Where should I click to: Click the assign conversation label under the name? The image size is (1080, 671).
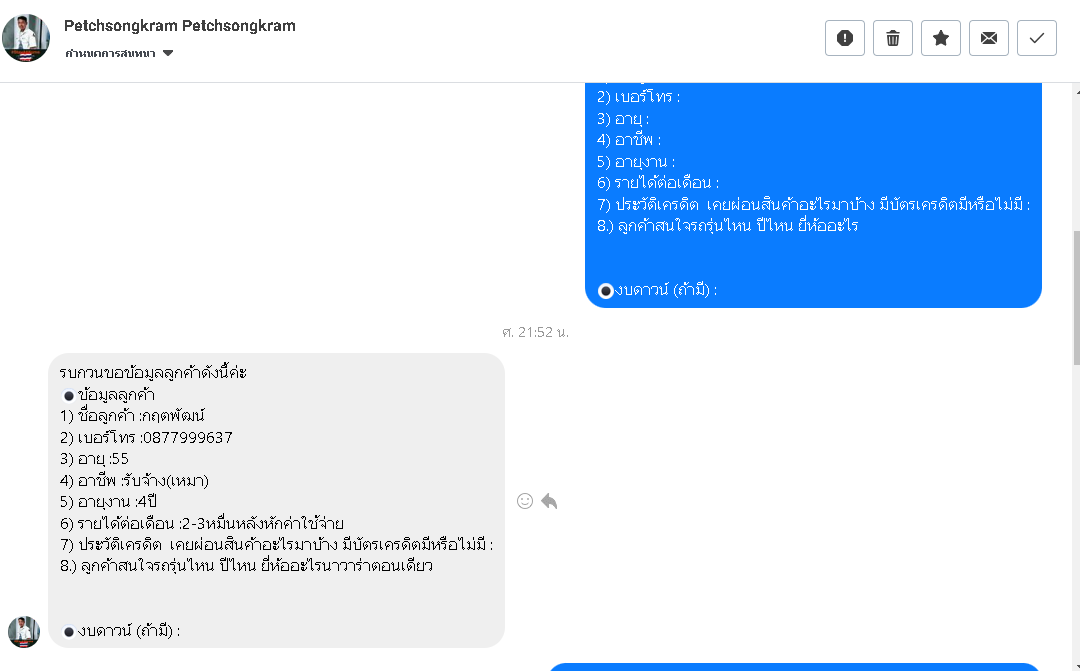click(x=110, y=53)
